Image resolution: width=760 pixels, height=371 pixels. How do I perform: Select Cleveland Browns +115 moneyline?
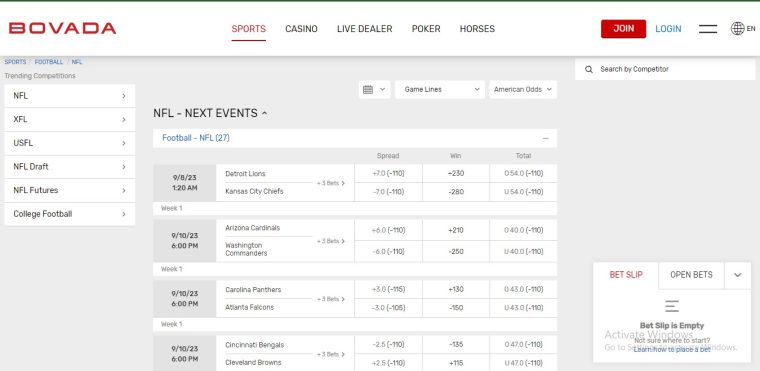click(x=456, y=363)
